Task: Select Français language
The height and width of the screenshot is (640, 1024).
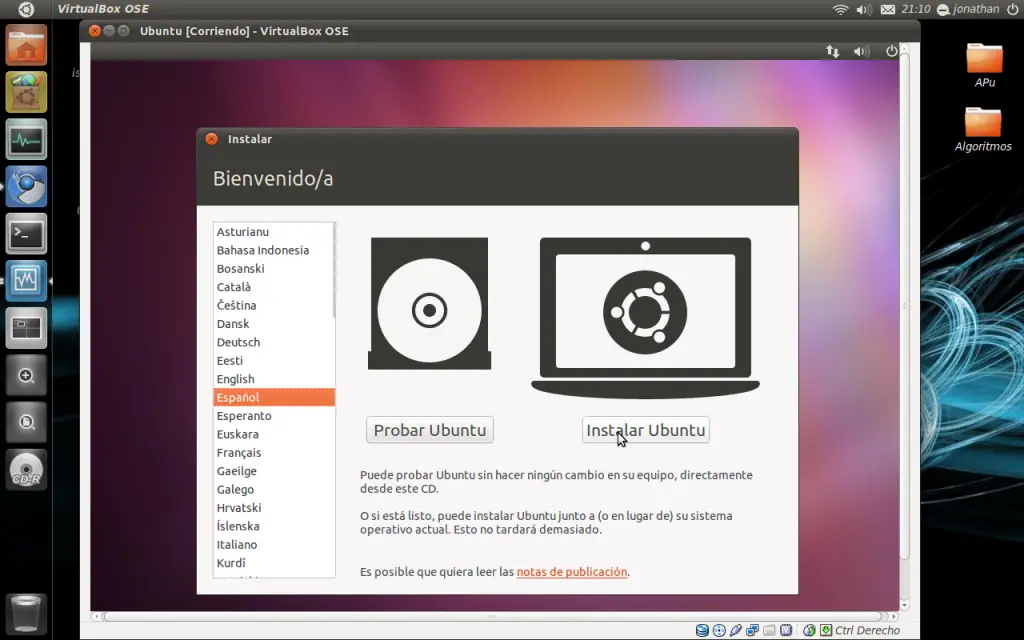Action: pyautogui.click(x=274, y=453)
